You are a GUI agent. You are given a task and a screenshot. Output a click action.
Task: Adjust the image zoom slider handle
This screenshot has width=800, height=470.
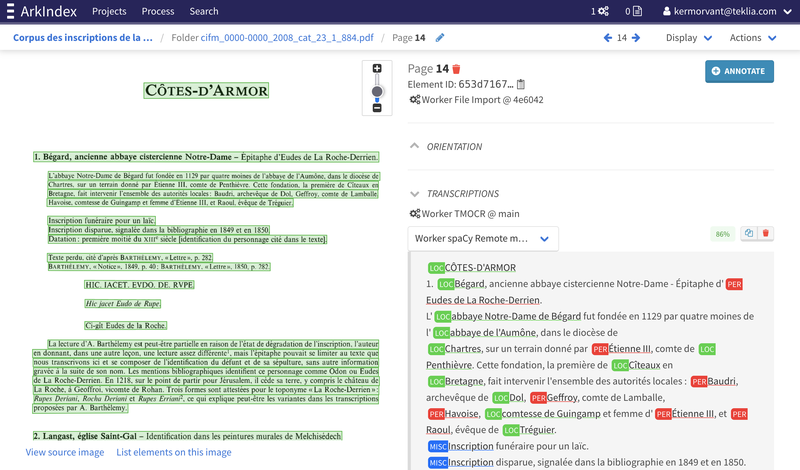(377, 91)
